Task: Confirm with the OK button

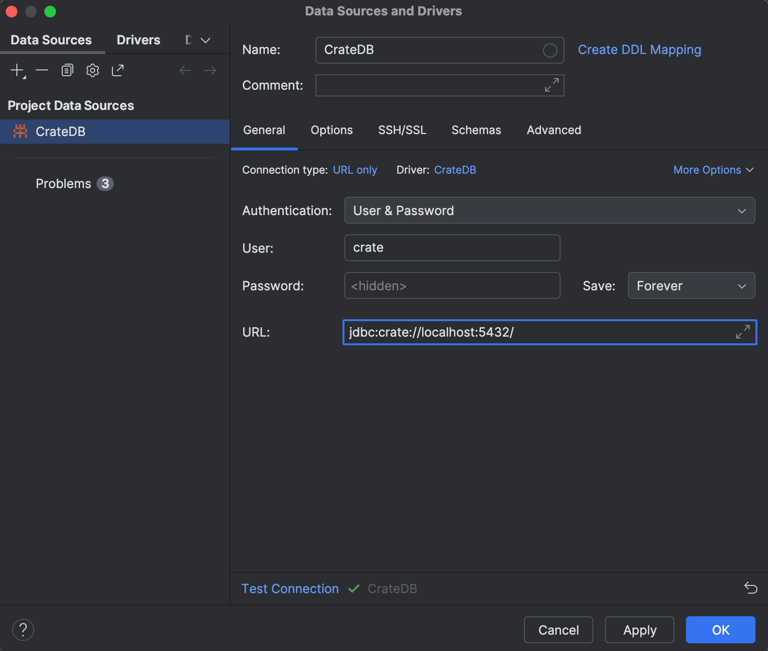Action: [x=720, y=630]
